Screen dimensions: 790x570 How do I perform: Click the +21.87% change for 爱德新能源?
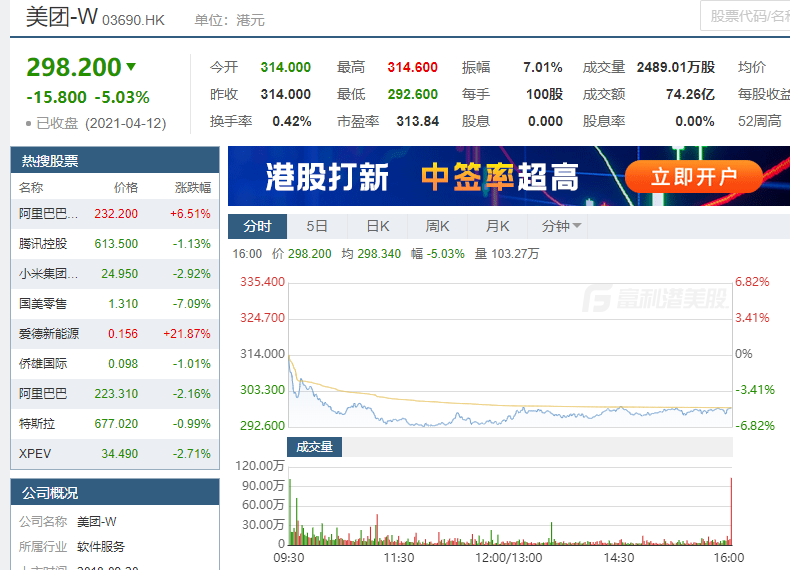[x=187, y=334]
